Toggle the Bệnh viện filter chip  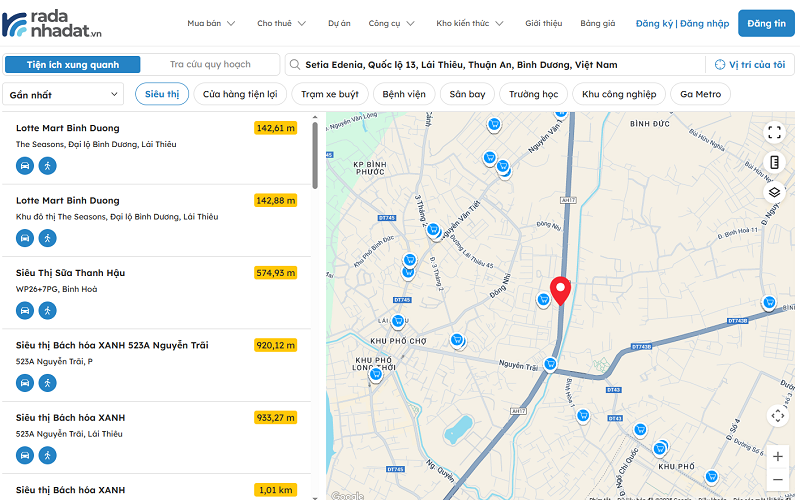point(403,94)
